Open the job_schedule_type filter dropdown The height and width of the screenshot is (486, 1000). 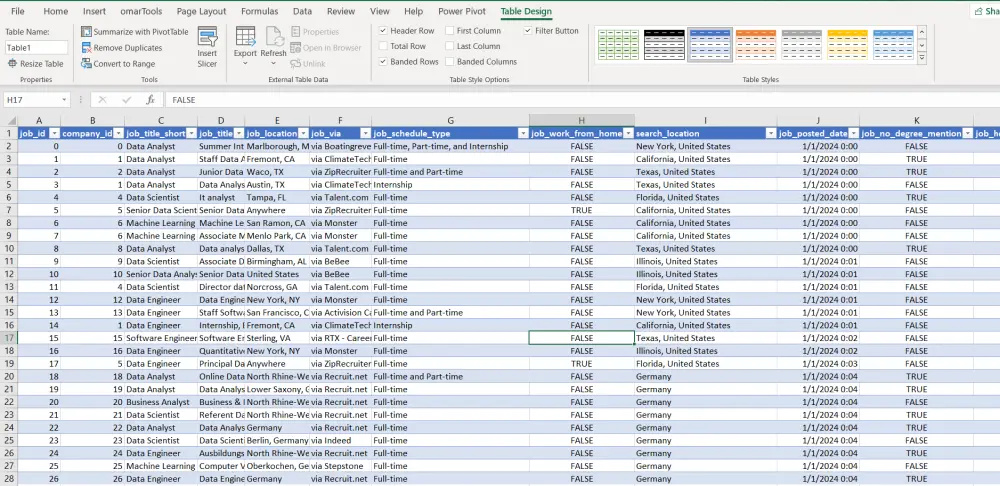coord(523,133)
